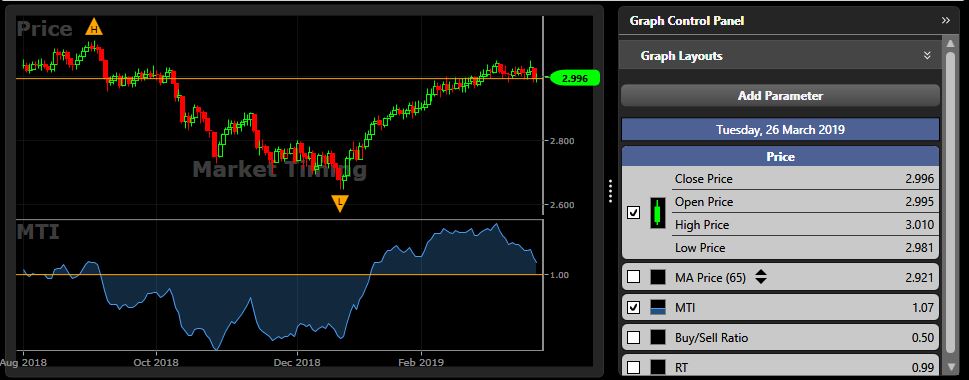Click the Dec 2018 date axis label
Image resolution: width=969 pixels, height=380 pixels.
coord(297,362)
